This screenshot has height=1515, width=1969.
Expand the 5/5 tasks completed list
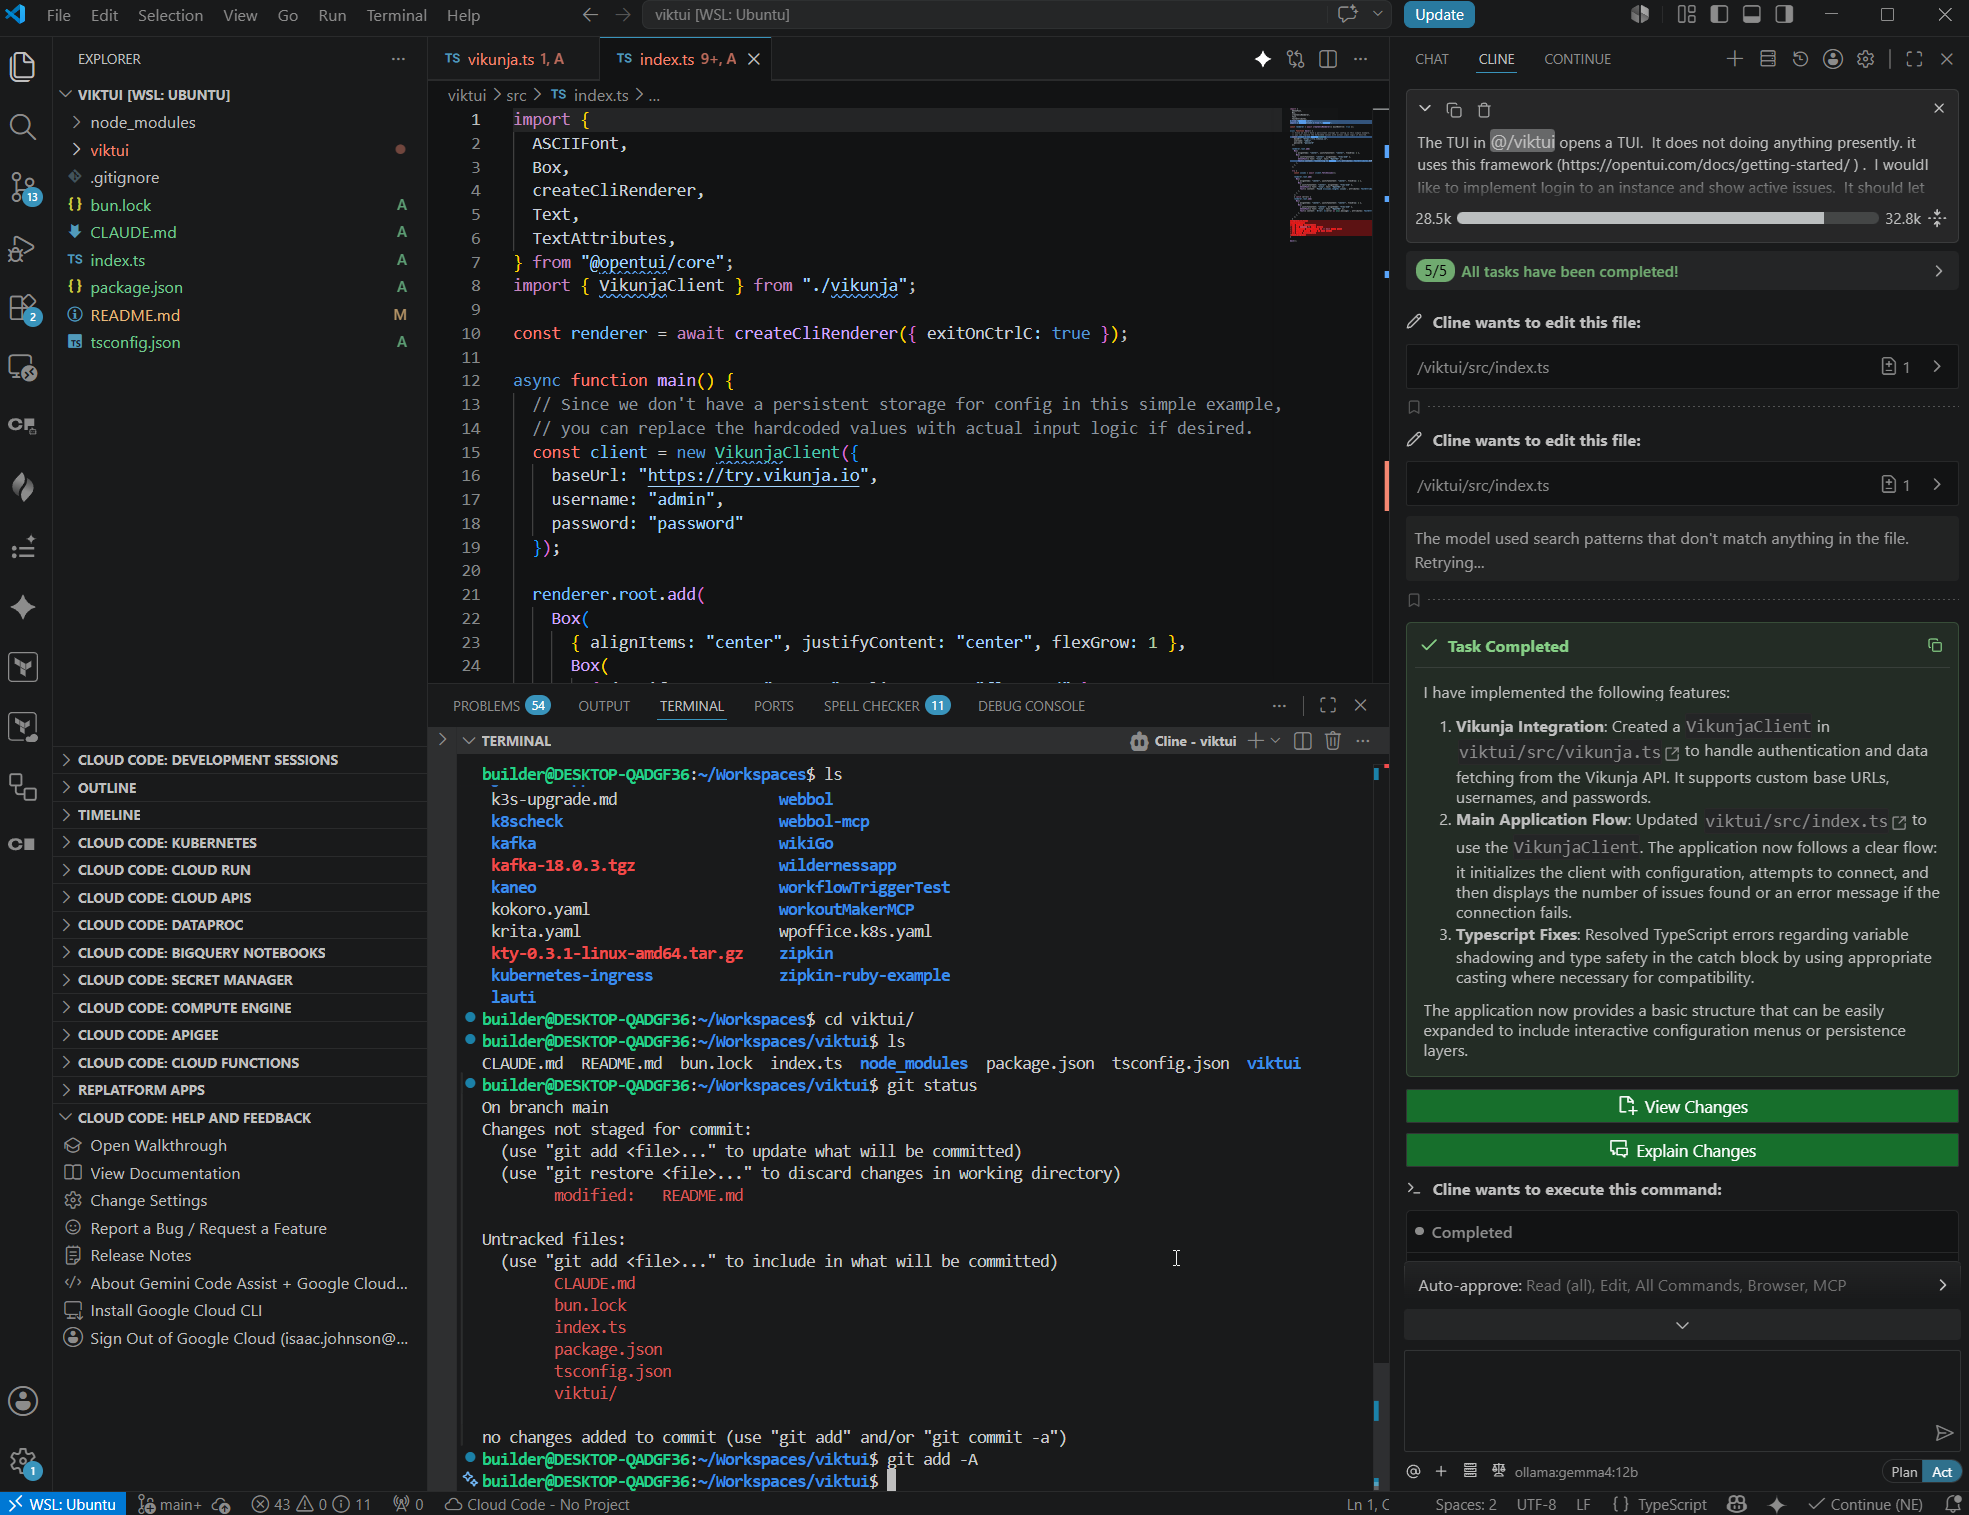click(1682, 271)
